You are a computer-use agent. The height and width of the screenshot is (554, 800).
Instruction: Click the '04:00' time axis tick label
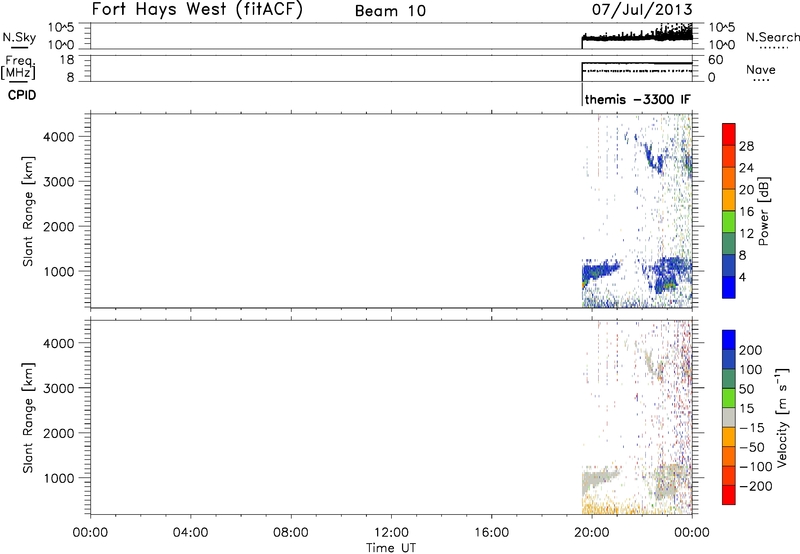pyautogui.click(x=190, y=533)
